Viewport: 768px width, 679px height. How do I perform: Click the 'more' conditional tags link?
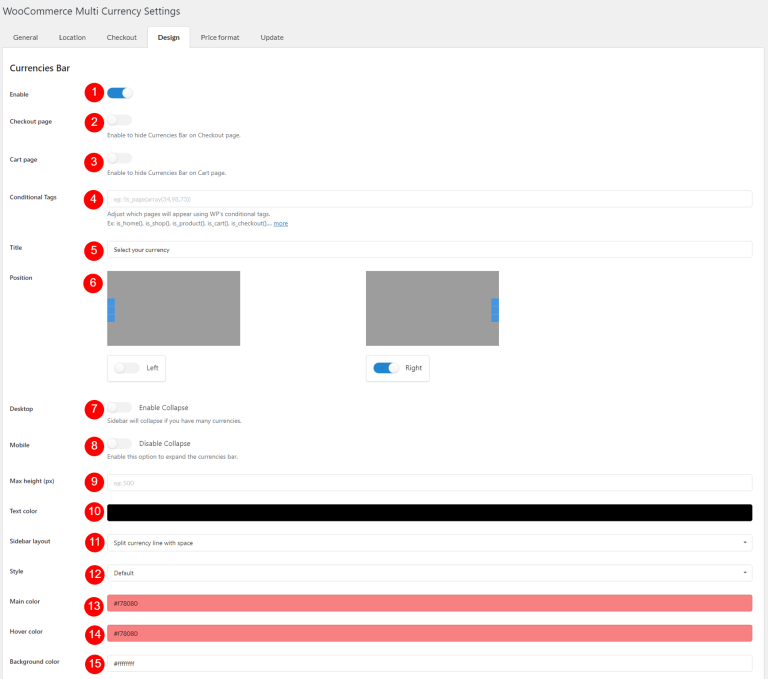click(x=281, y=223)
